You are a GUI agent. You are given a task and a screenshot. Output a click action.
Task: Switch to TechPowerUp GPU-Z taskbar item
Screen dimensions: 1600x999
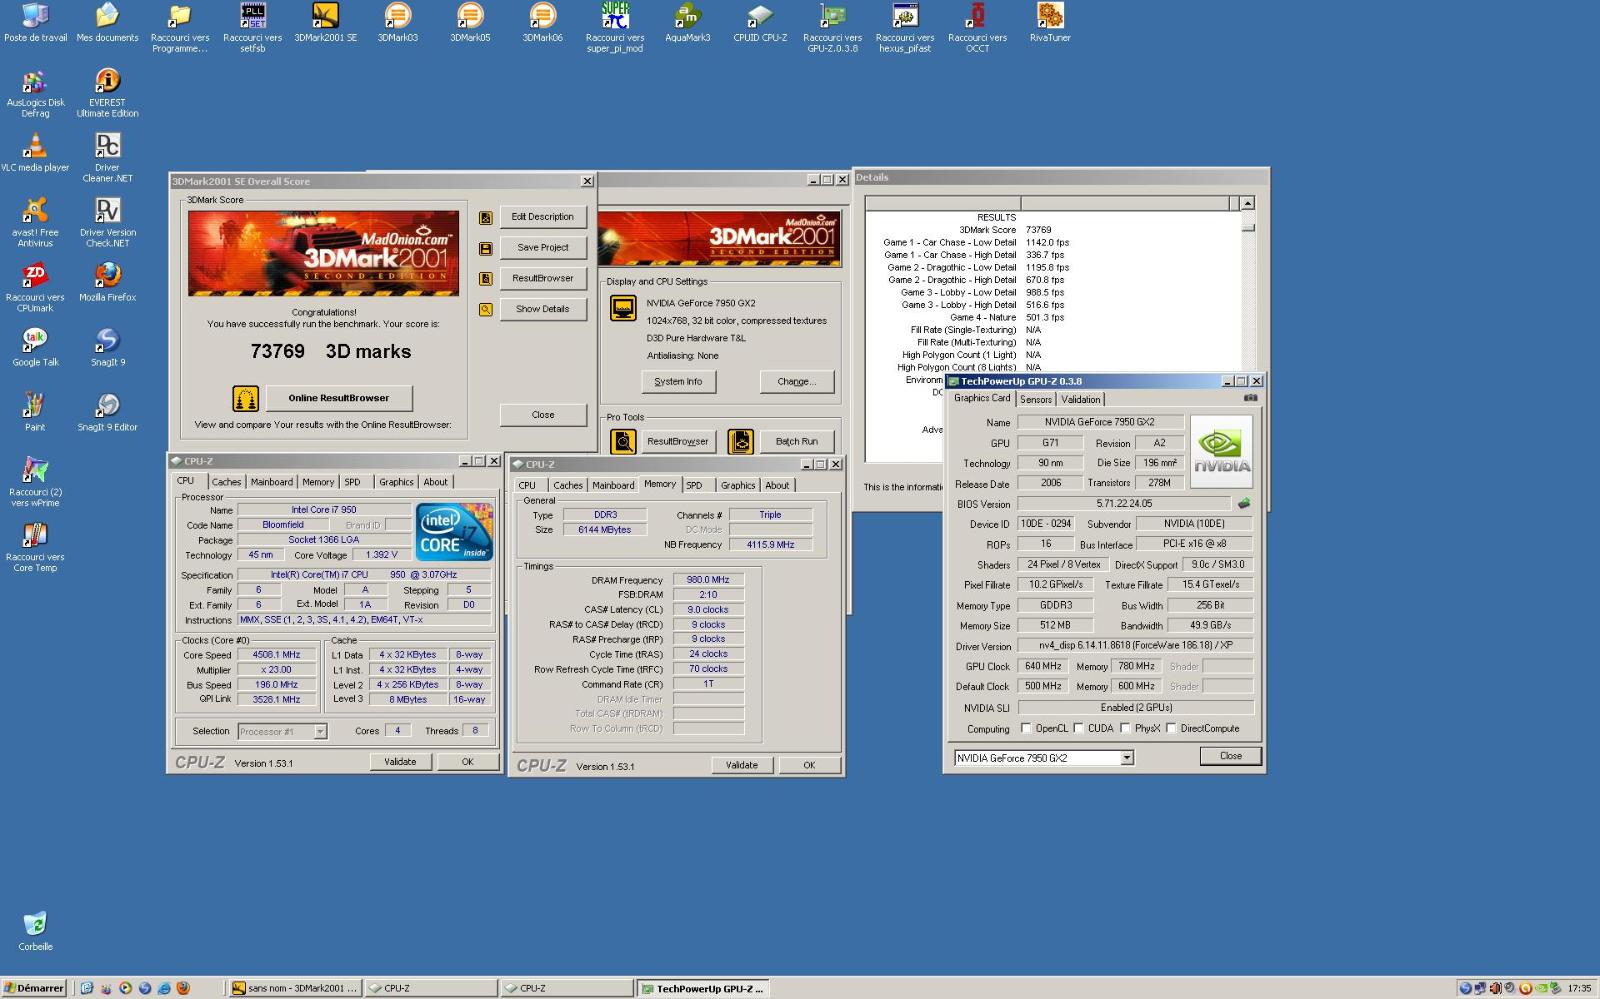(702, 988)
